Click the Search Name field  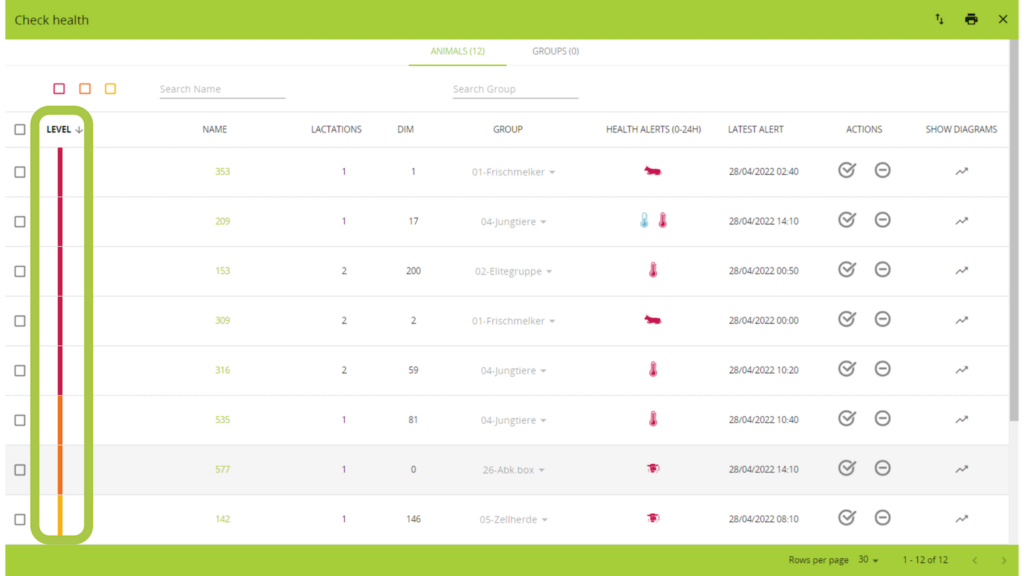[222, 89]
